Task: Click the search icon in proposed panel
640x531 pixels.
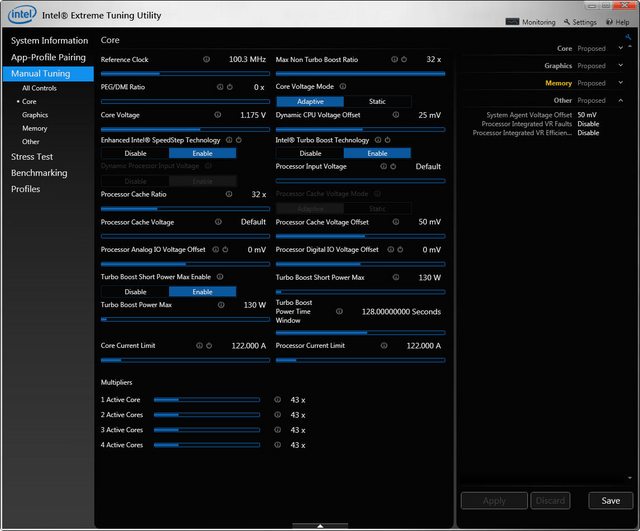Action: (628, 37)
